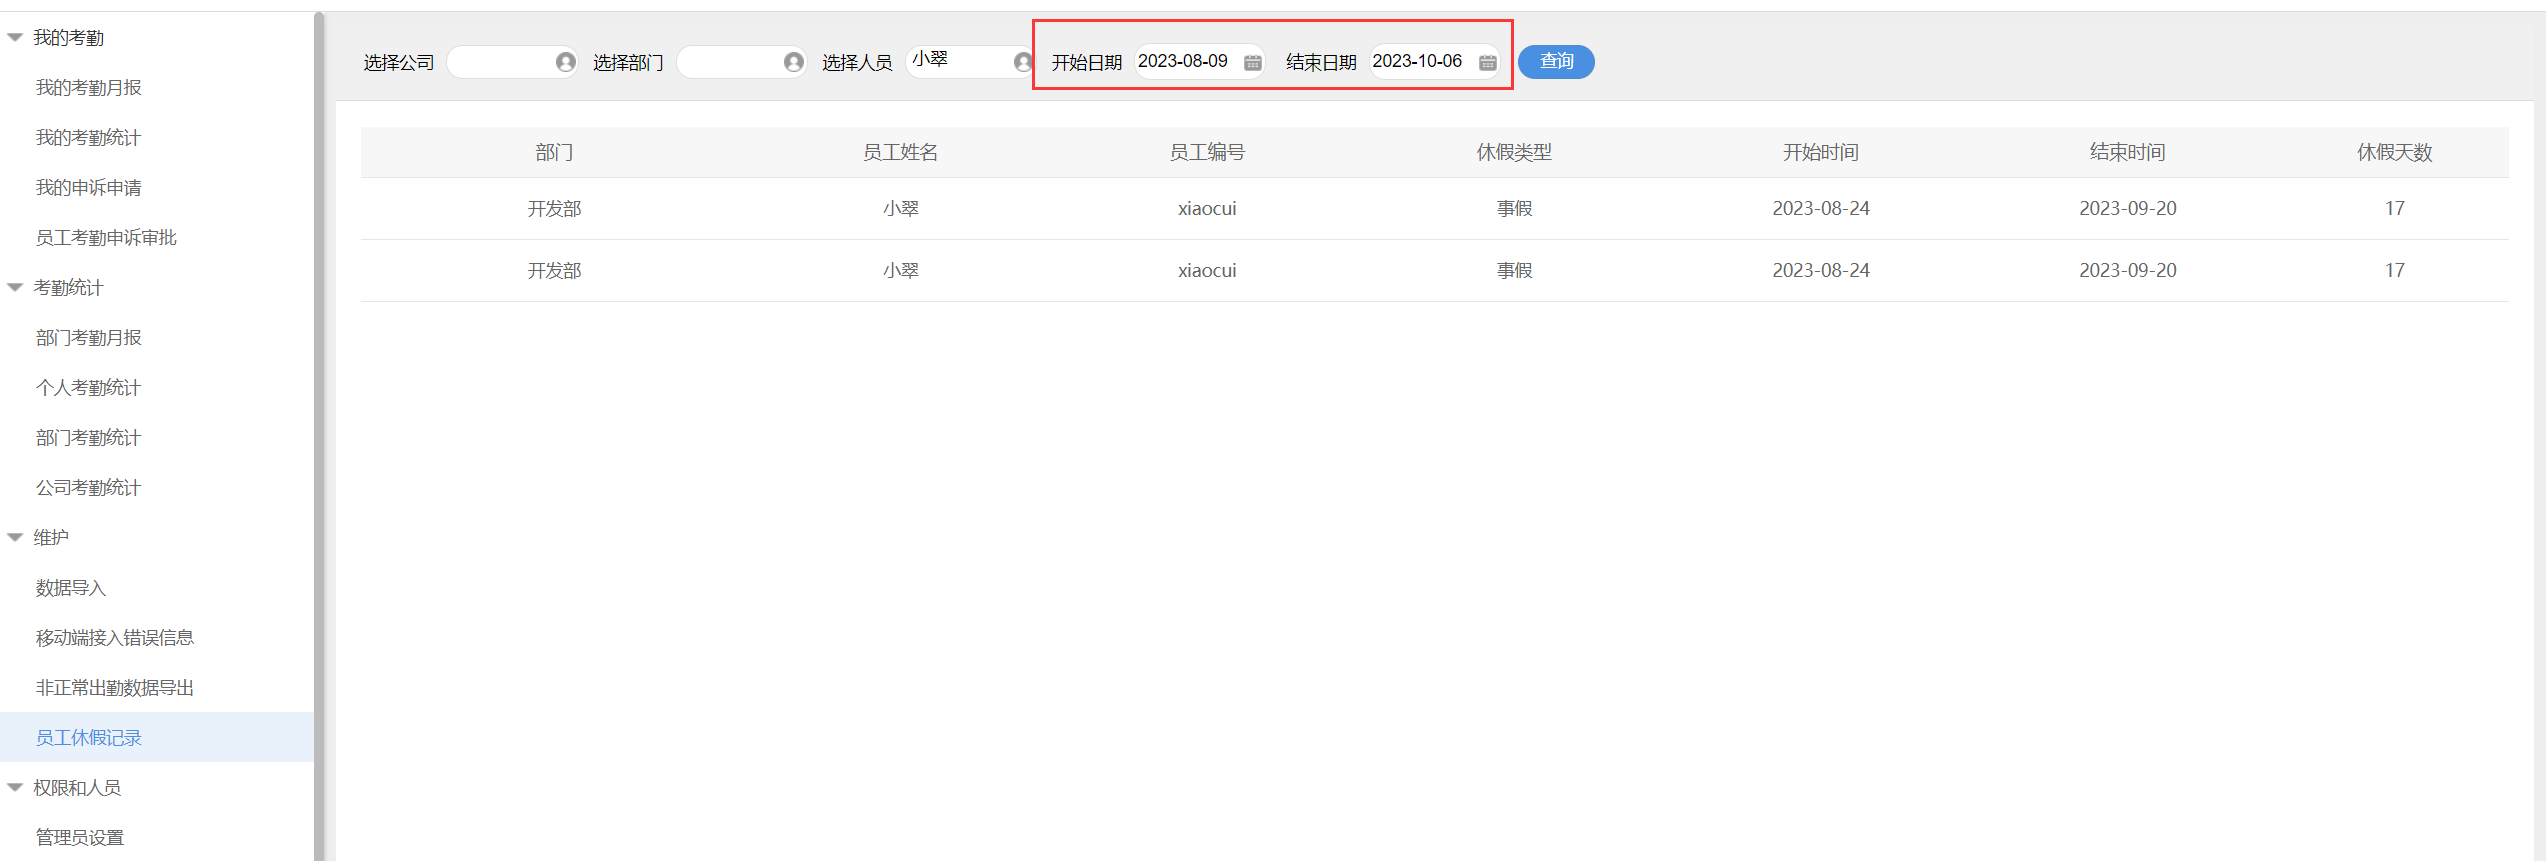Click 2023-08-24 in the first row
Image resolution: width=2546 pixels, height=861 pixels.
[1821, 209]
